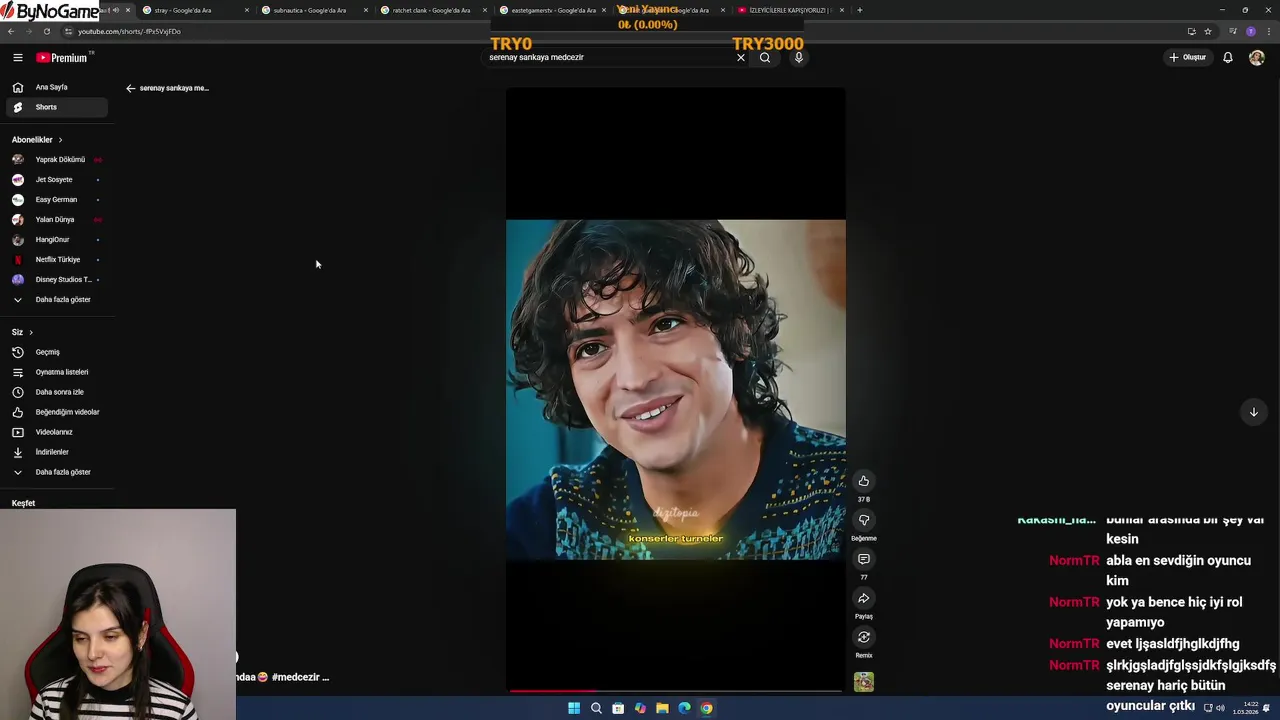Open Chrome from the taskbar

[706, 708]
